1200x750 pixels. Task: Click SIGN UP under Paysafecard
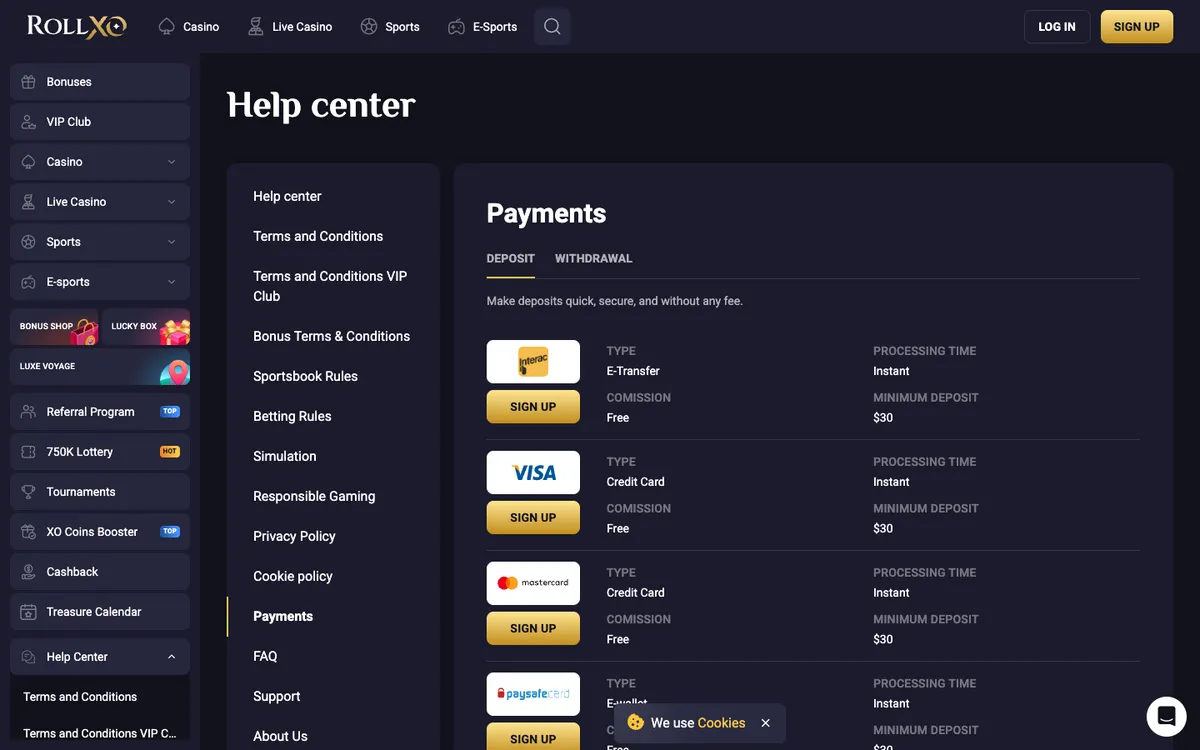click(x=533, y=737)
